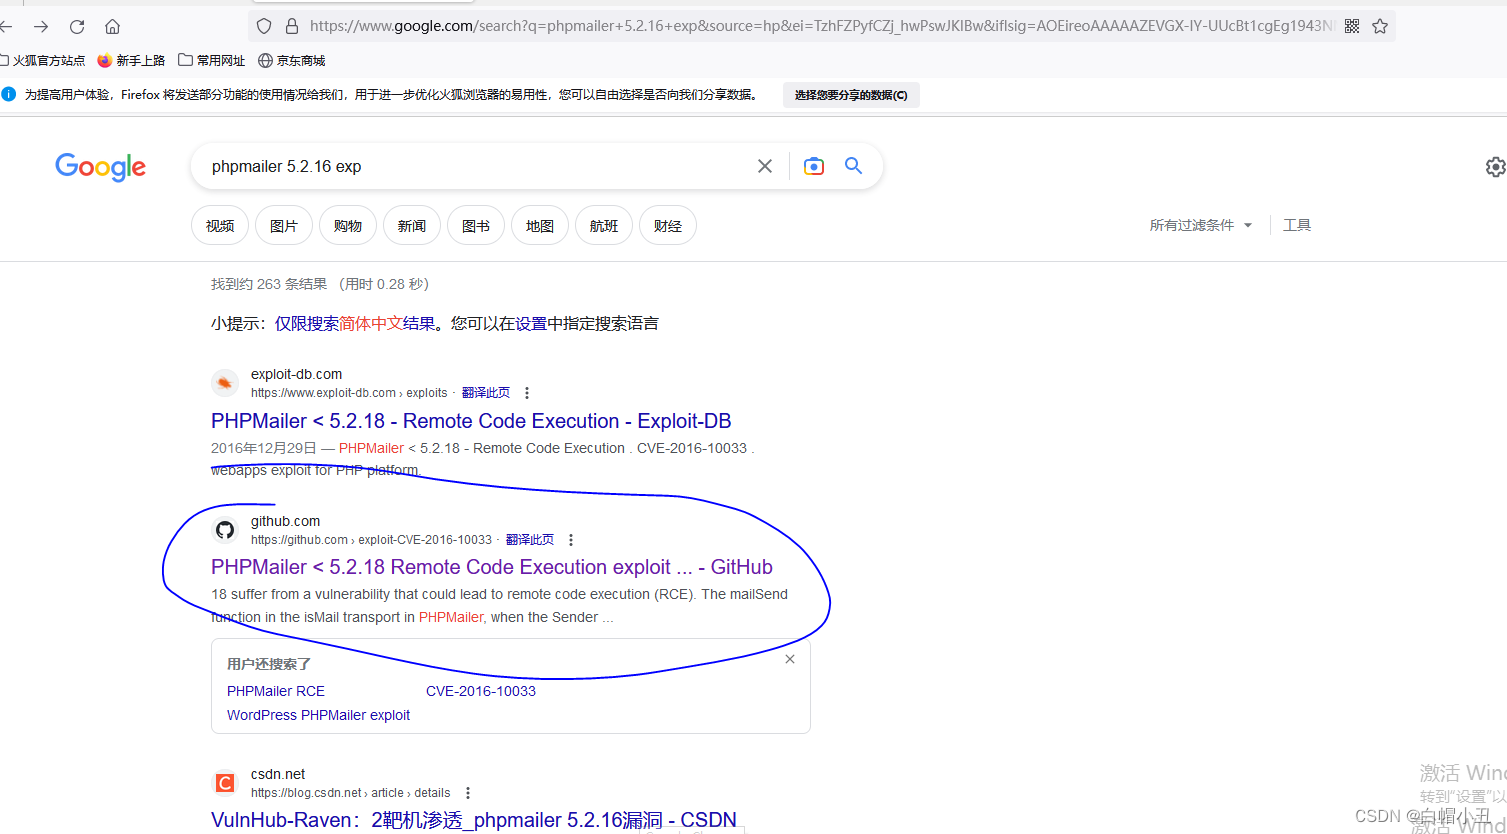Open search by image camera icon

[814, 166]
